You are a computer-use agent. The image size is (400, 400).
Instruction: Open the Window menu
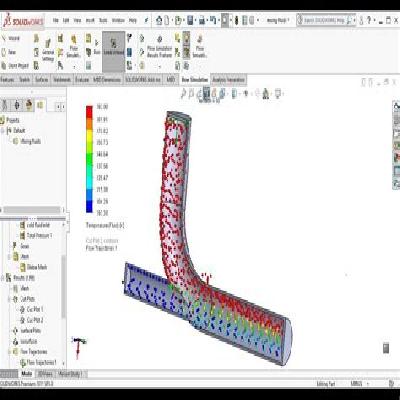click(x=118, y=21)
